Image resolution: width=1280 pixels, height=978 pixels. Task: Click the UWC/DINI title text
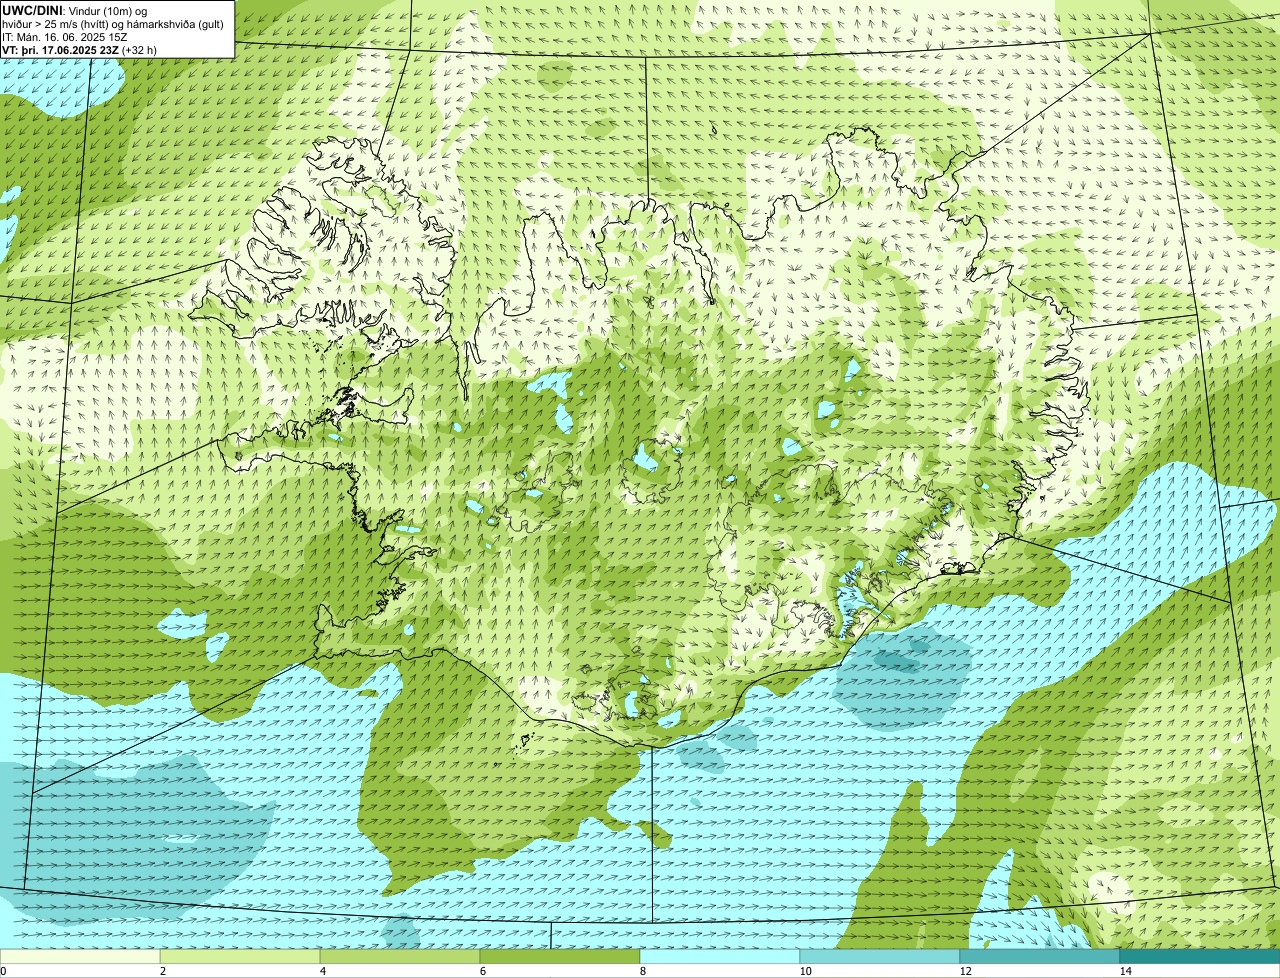pyautogui.click(x=33, y=10)
